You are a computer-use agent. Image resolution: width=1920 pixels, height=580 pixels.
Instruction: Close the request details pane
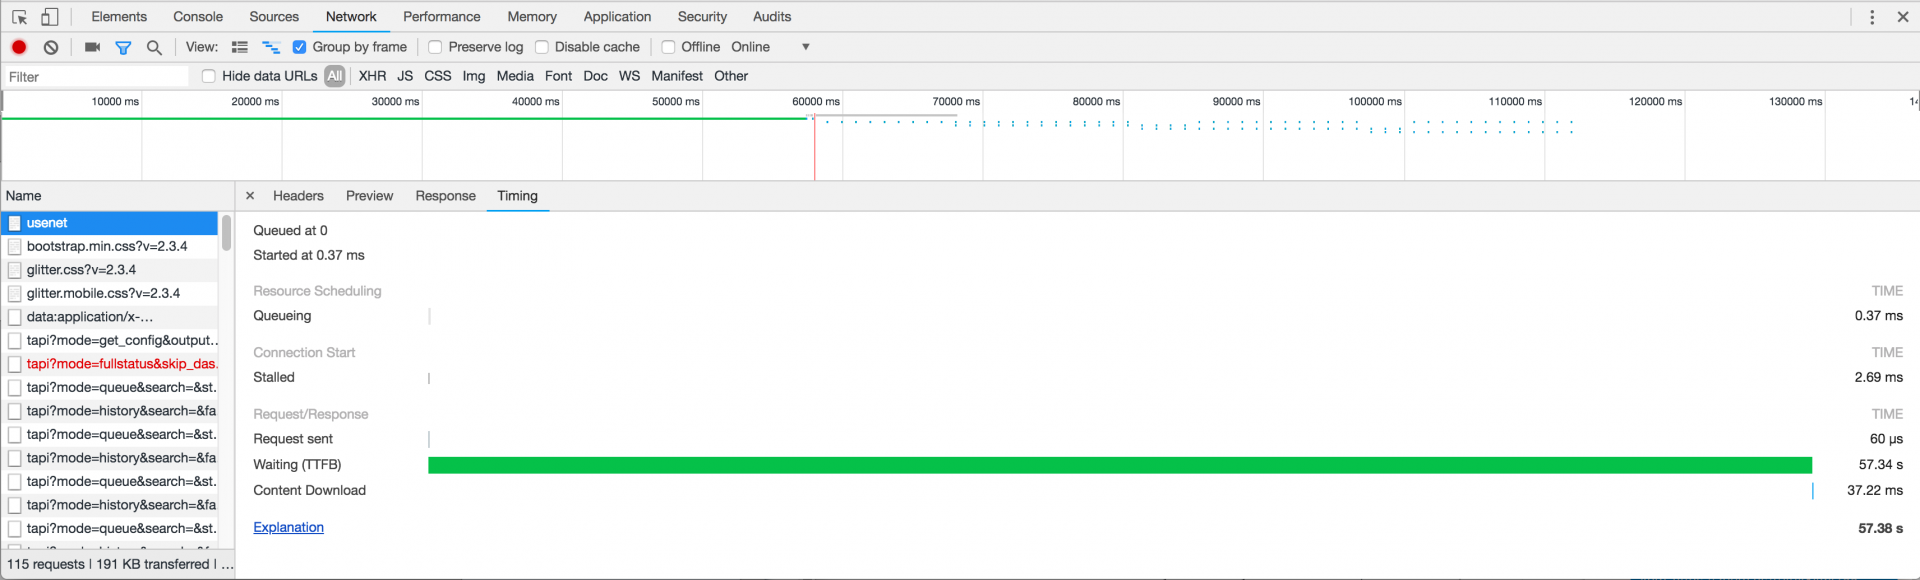pos(250,196)
